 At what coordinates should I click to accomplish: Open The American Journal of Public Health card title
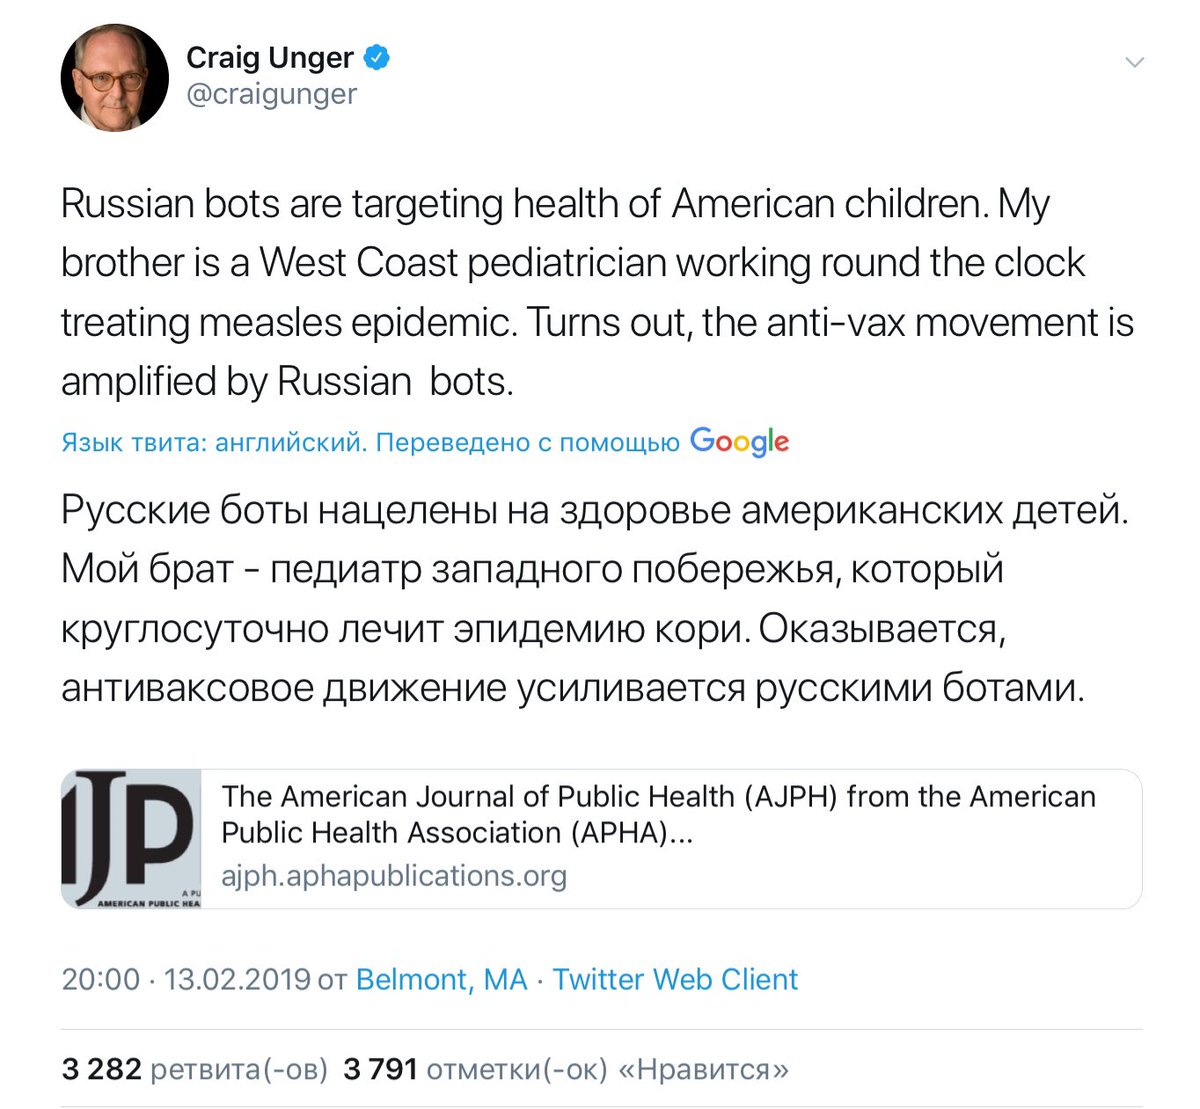(x=659, y=796)
